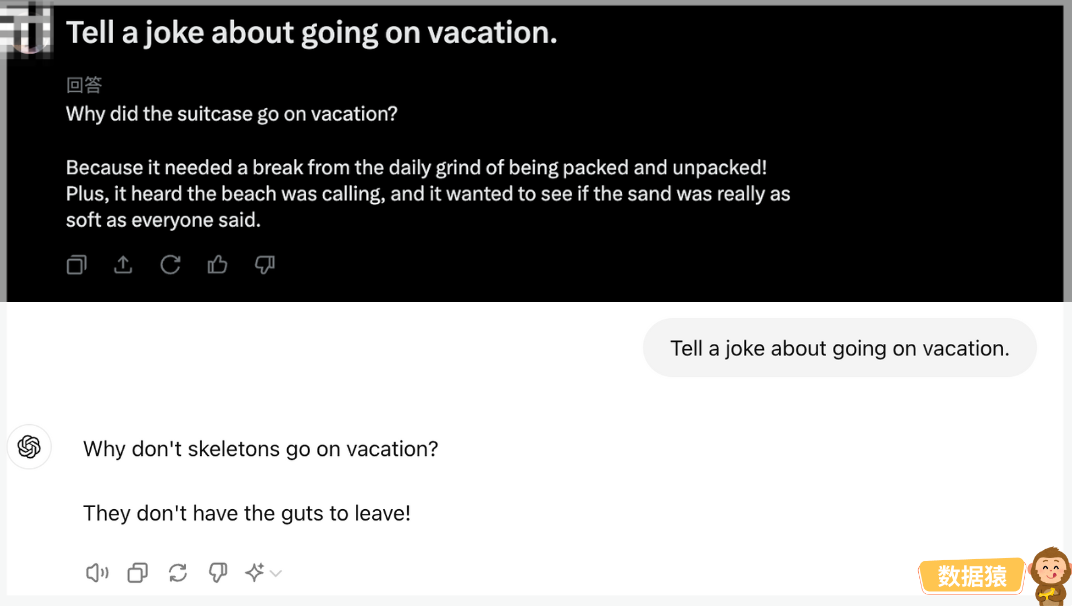Copy the skeleton joke response
The image size is (1072, 606).
(137, 572)
